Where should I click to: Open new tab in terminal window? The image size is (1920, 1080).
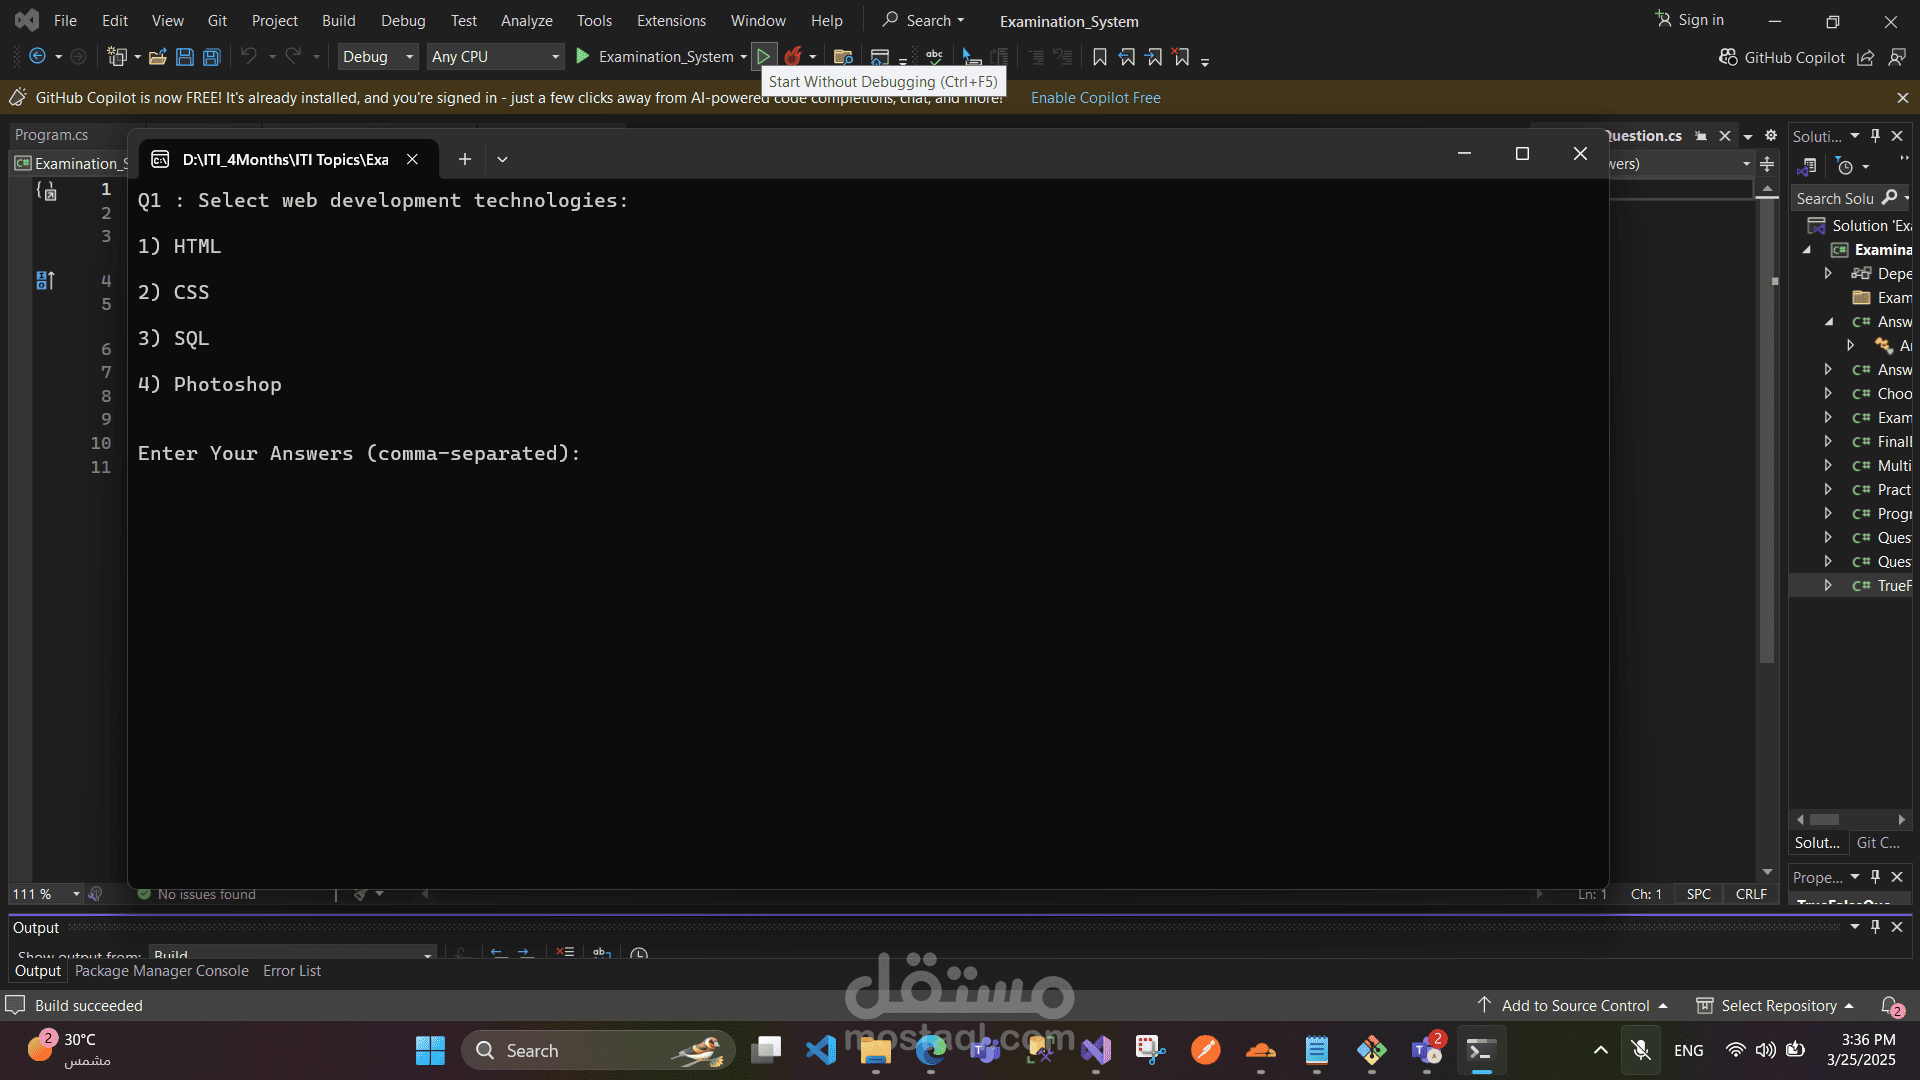[x=465, y=159]
